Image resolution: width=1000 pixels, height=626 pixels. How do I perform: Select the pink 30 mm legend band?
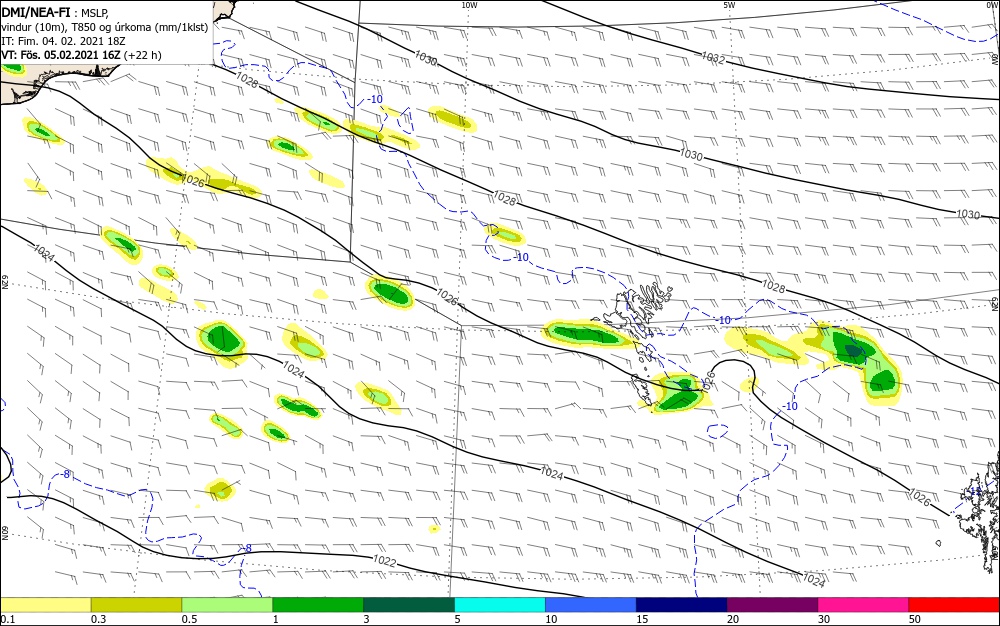864,605
